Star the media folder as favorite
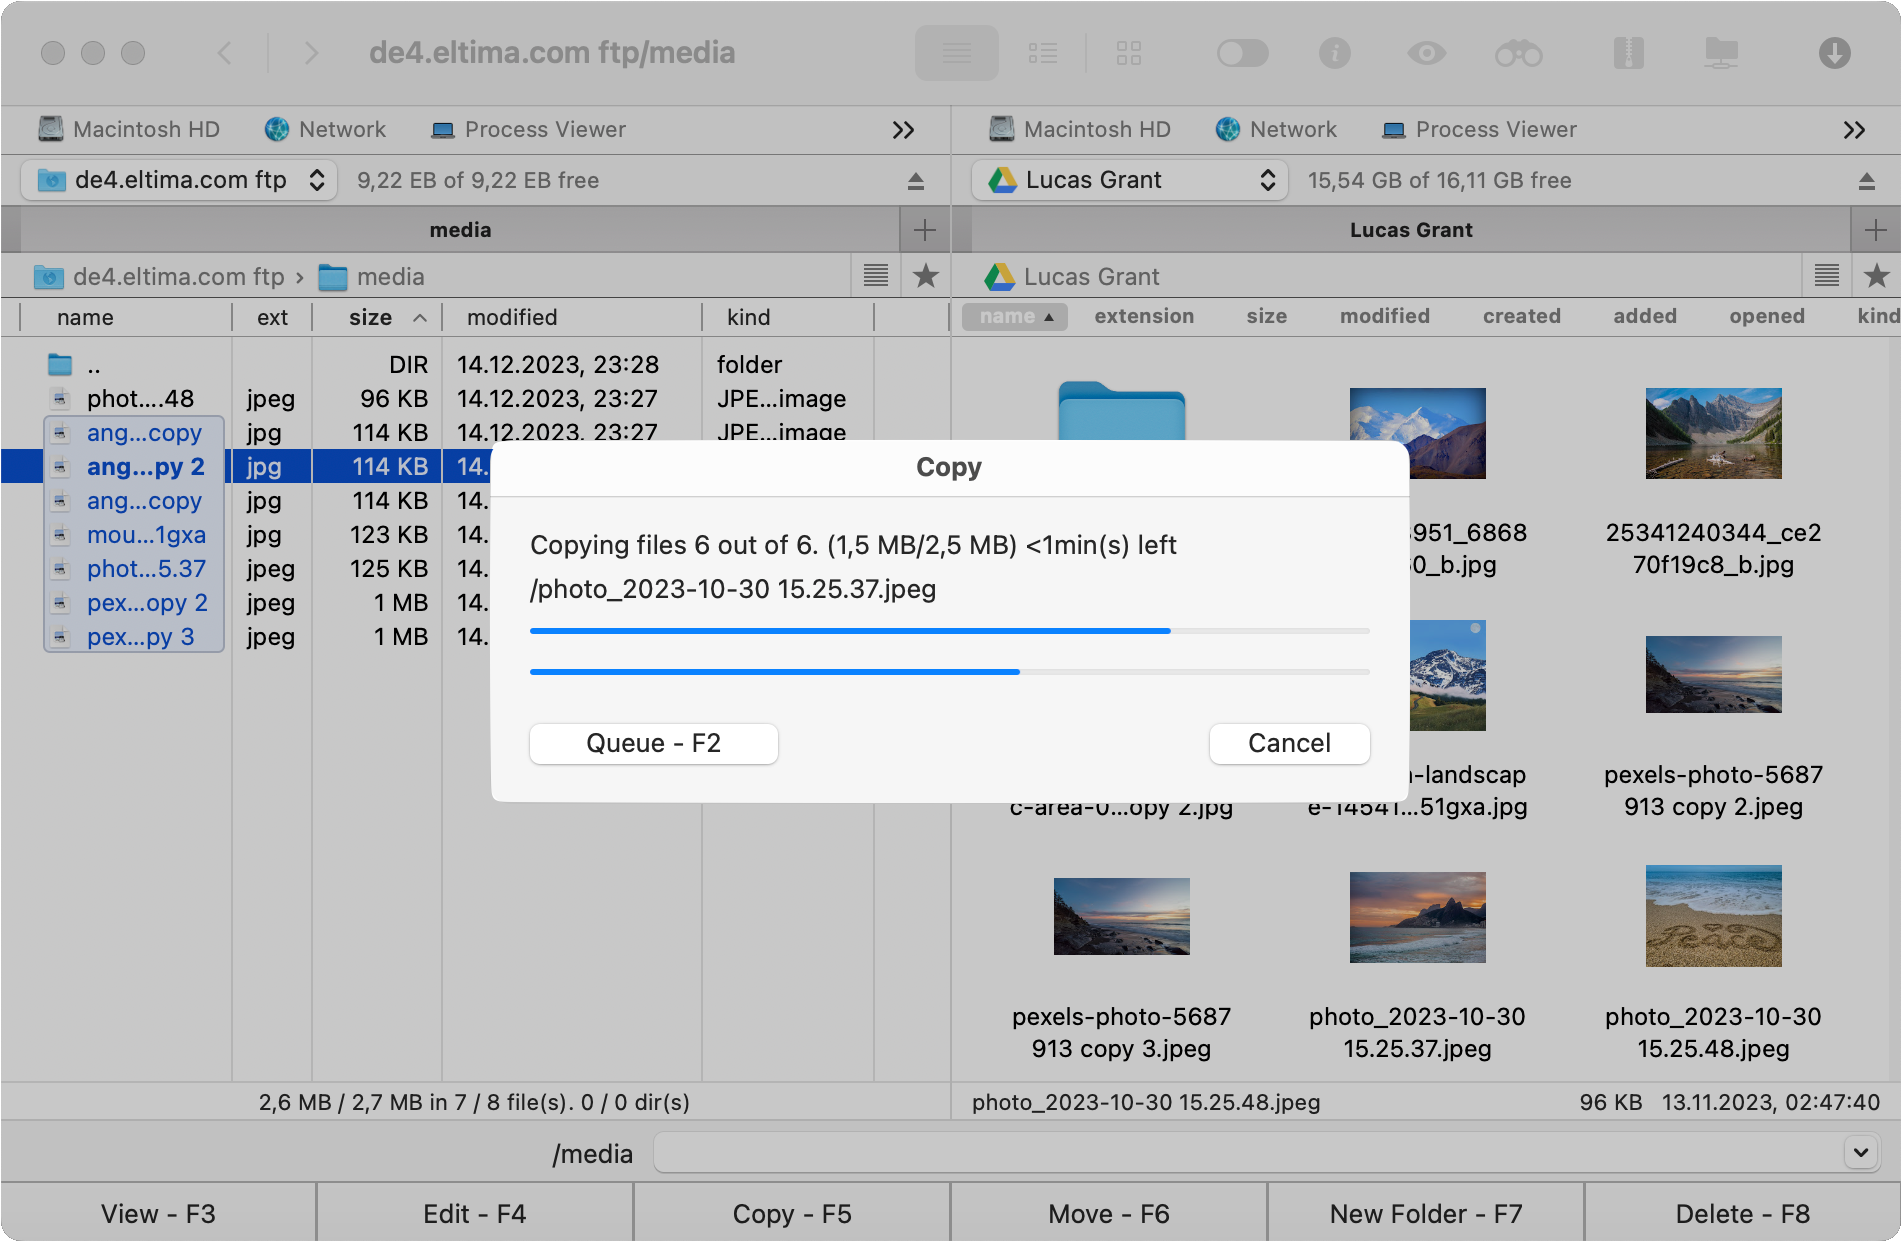This screenshot has height=1242, width=1902. pos(925,276)
